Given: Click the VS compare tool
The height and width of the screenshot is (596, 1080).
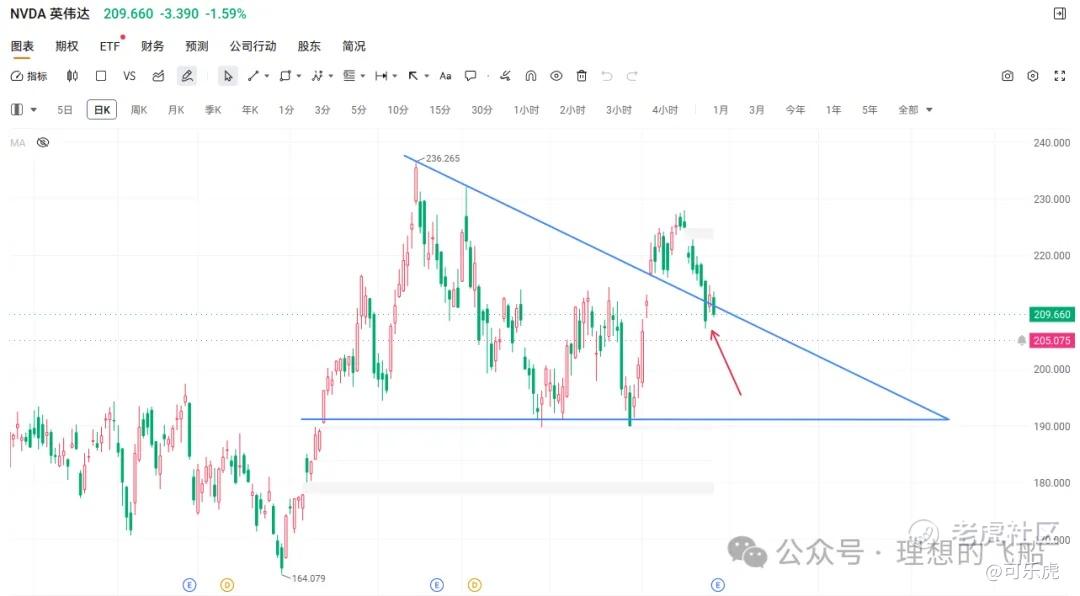Looking at the screenshot, I should (x=129, y=76).
